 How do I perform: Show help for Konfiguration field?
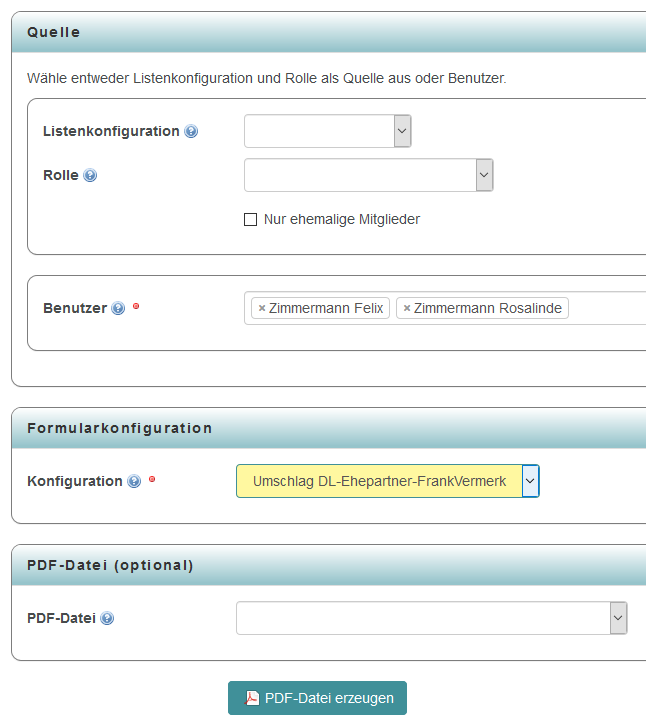134,482
